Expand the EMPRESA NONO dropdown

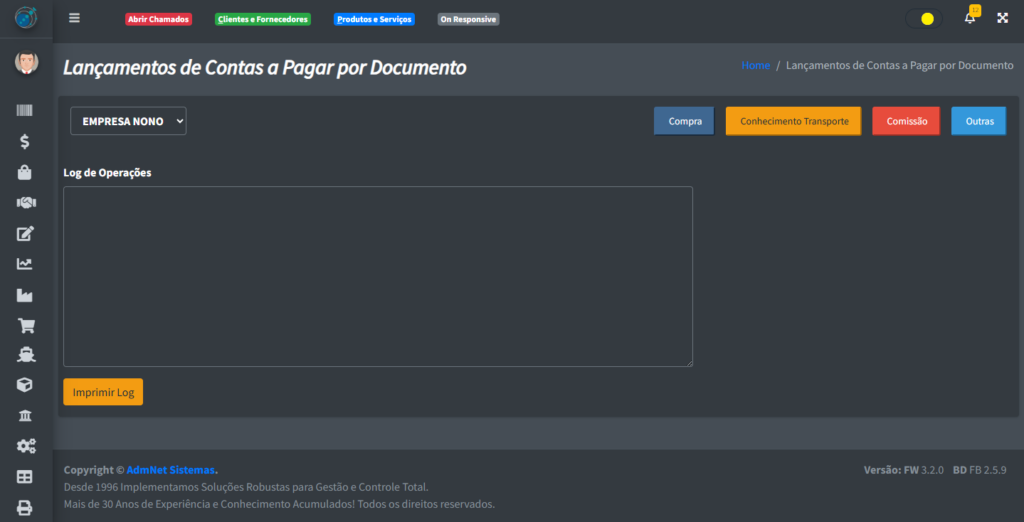(128, 121)
